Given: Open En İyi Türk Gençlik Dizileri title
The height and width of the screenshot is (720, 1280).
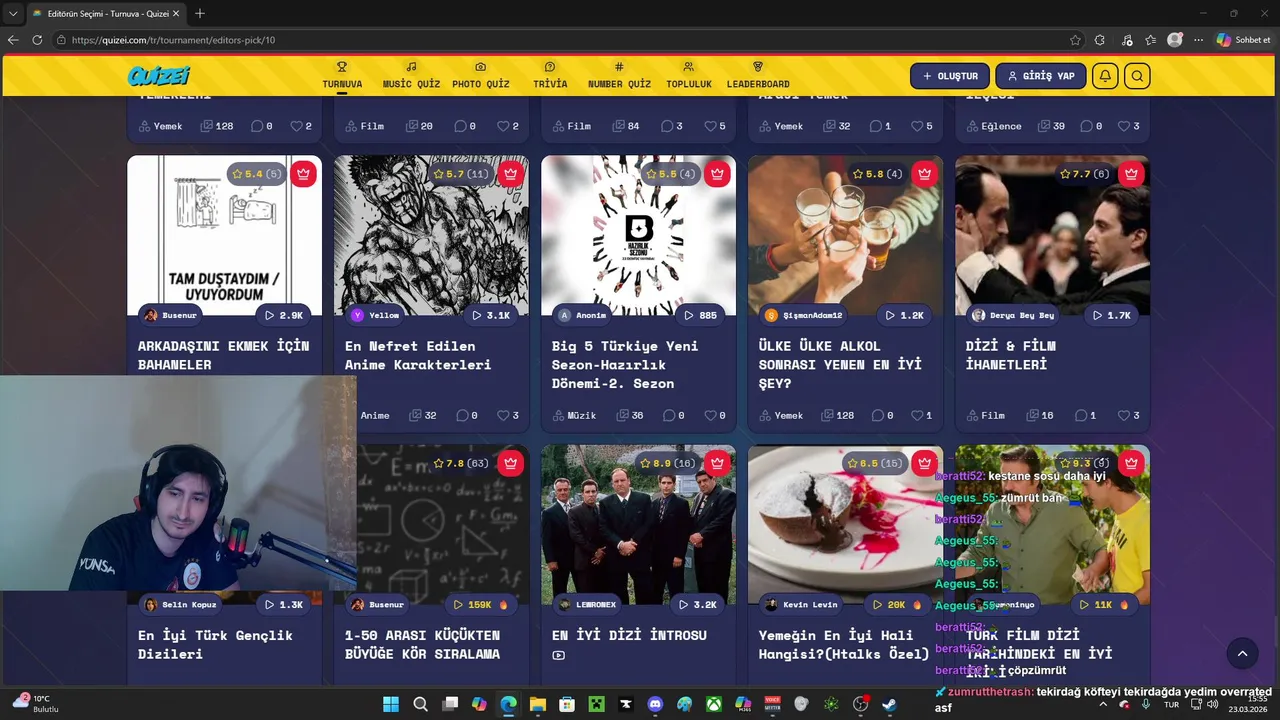Looking at the screenshot, I should click(x=215, y=644).
